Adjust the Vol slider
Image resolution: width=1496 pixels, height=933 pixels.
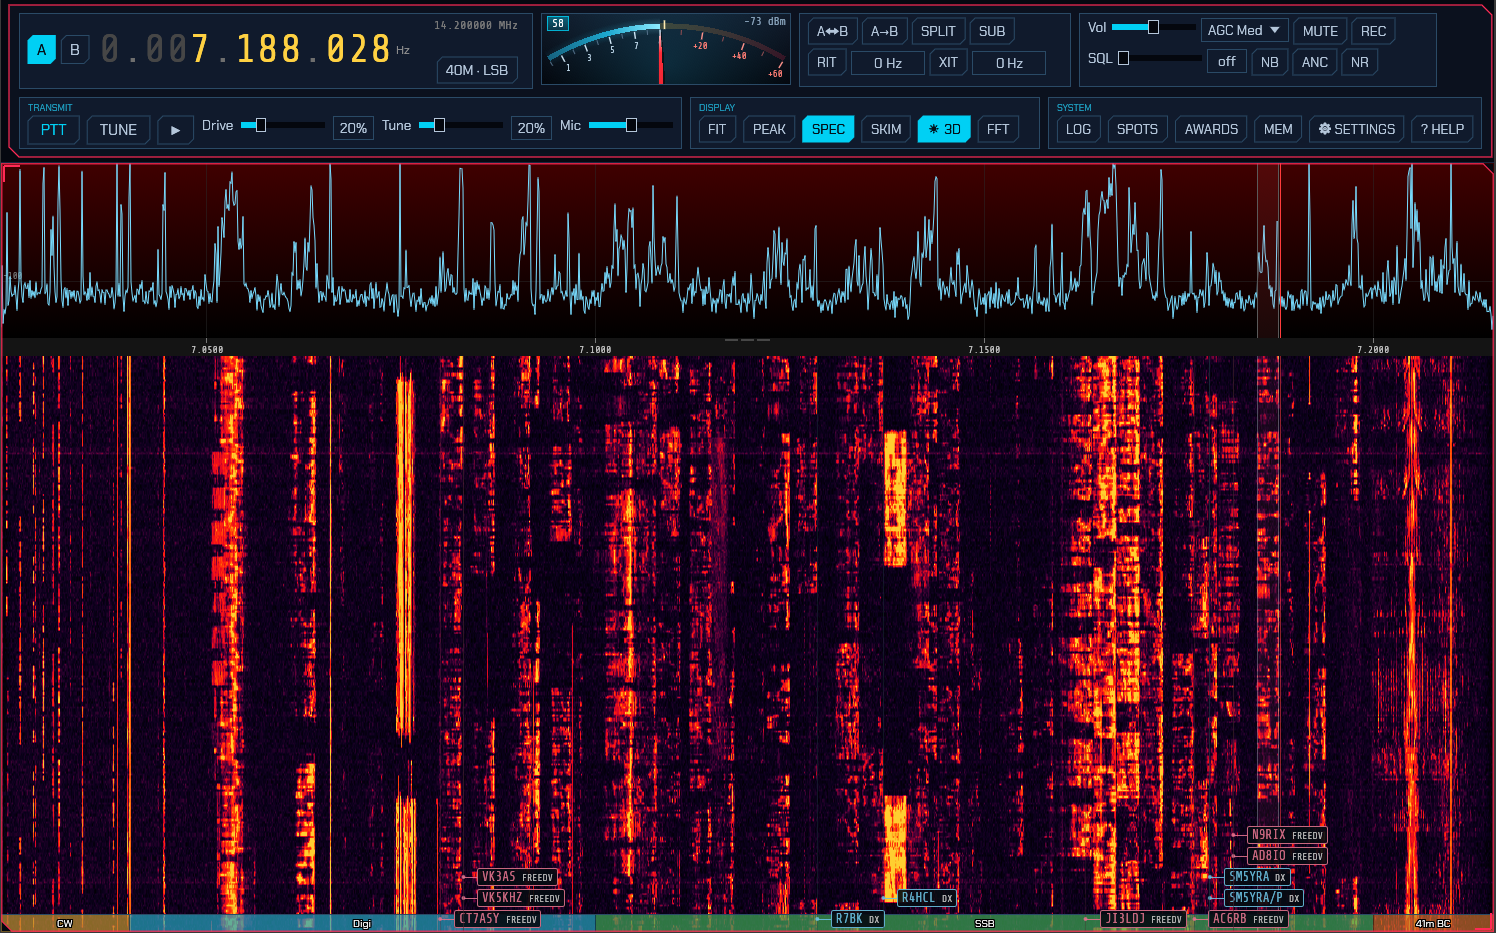point(1153,27)
